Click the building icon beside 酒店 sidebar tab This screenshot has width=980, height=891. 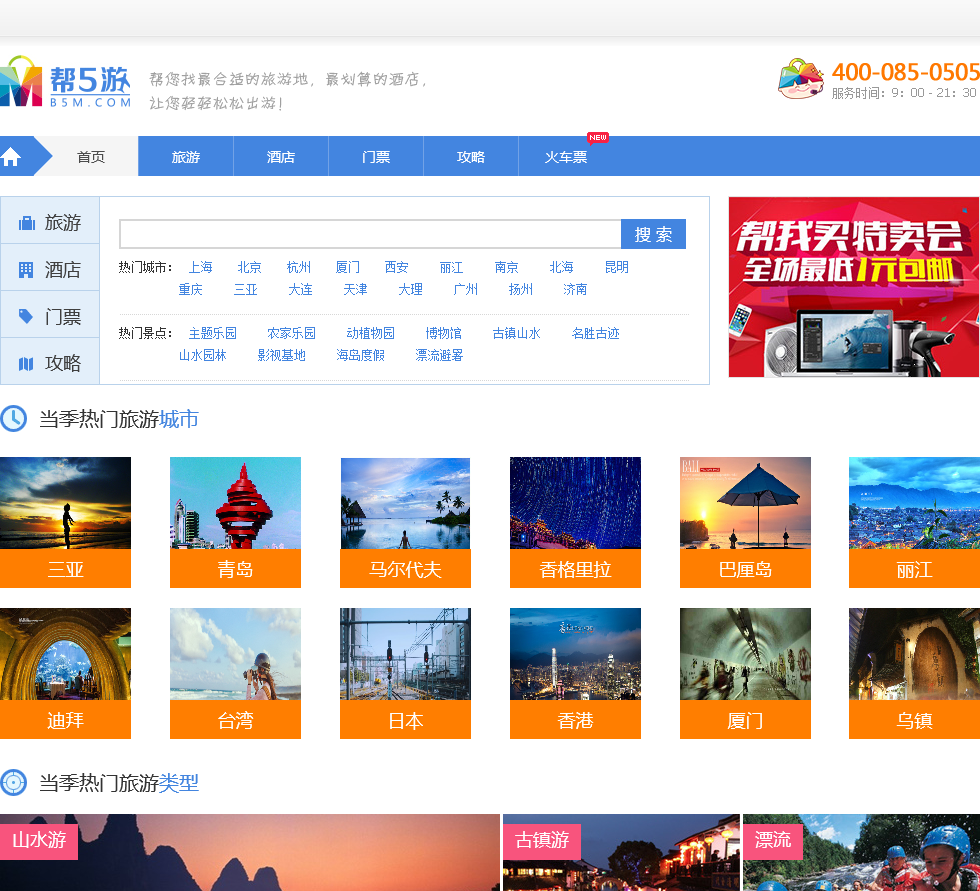26,270
